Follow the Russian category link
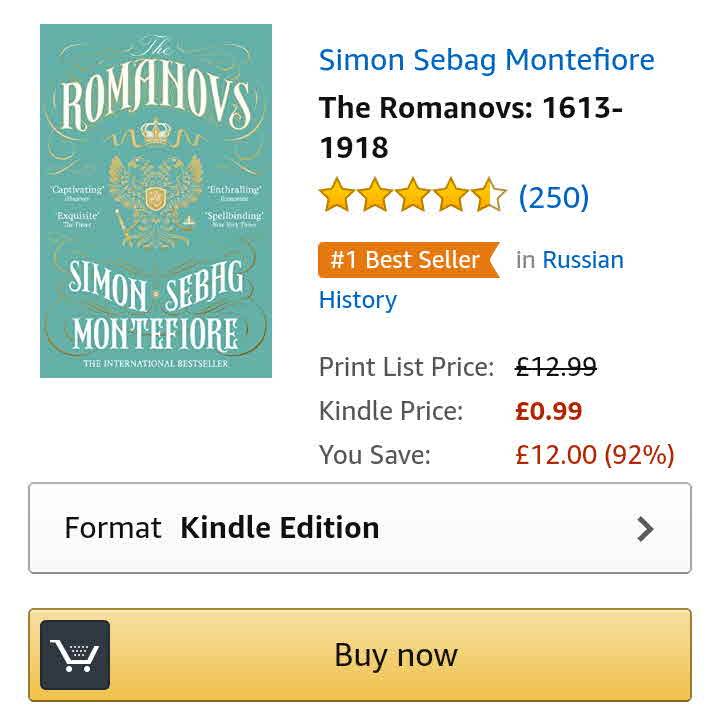The width and height of the screenshot is (720, 720). (x=583, y=260)
